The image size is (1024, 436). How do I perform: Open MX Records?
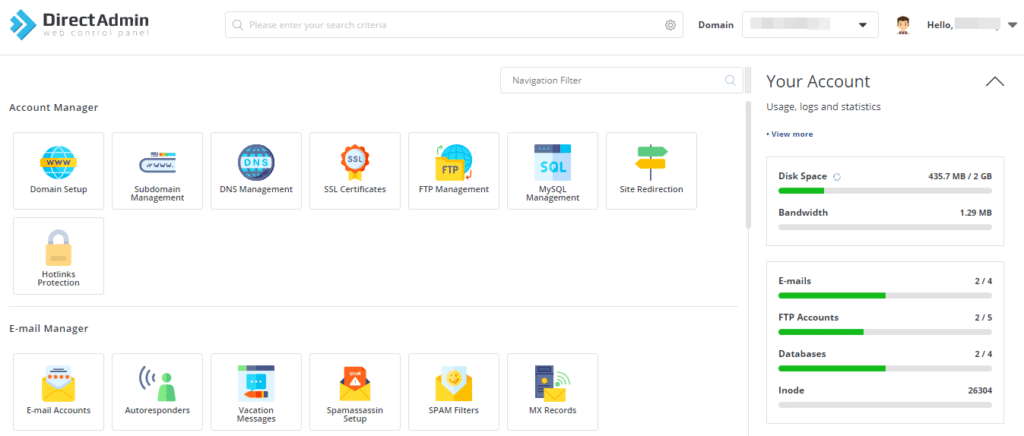click(553, 391)
